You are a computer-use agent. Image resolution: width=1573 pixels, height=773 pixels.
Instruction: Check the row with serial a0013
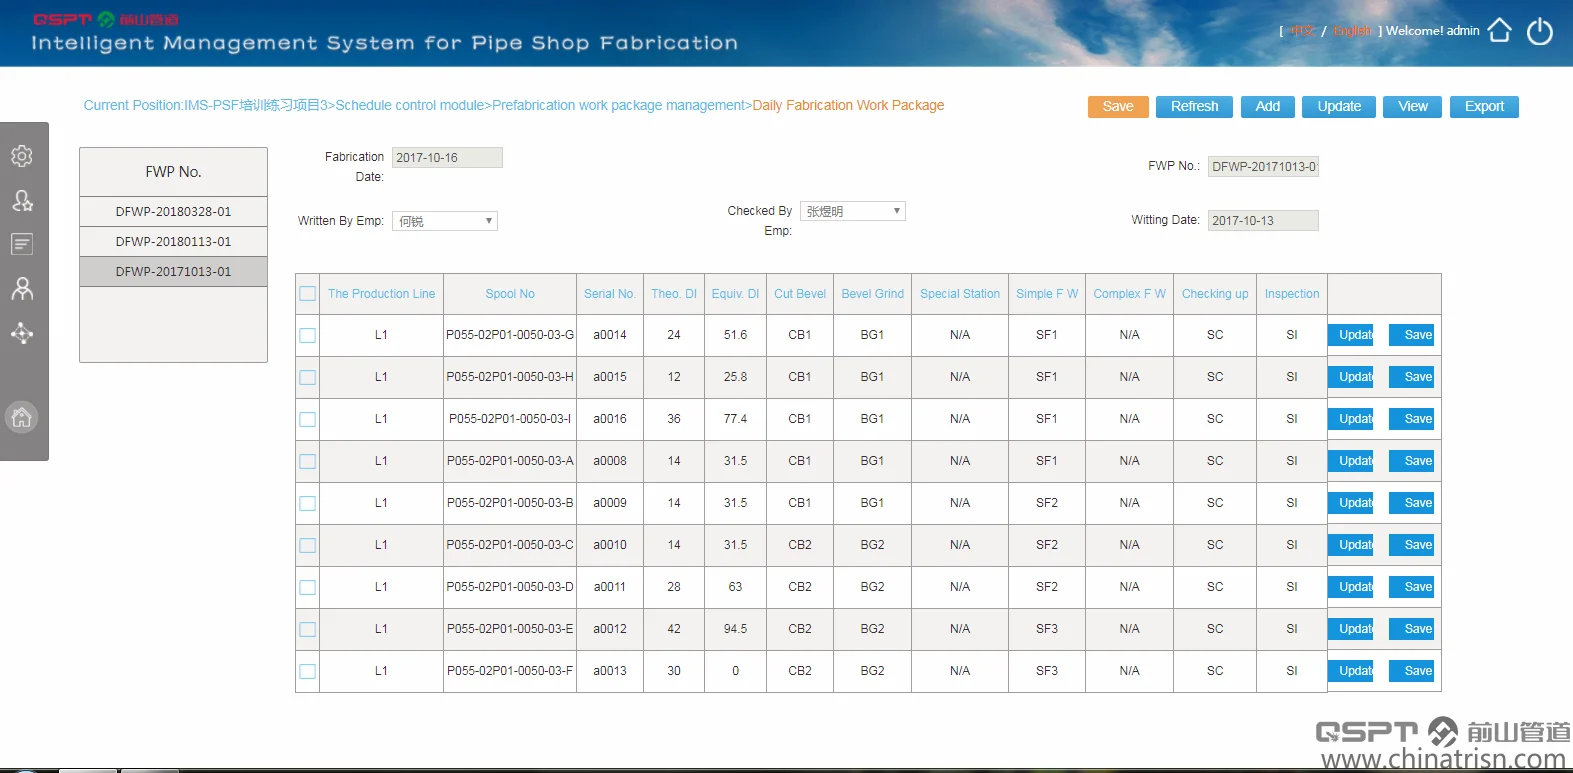pyautogui.click(x=308, y=672)
